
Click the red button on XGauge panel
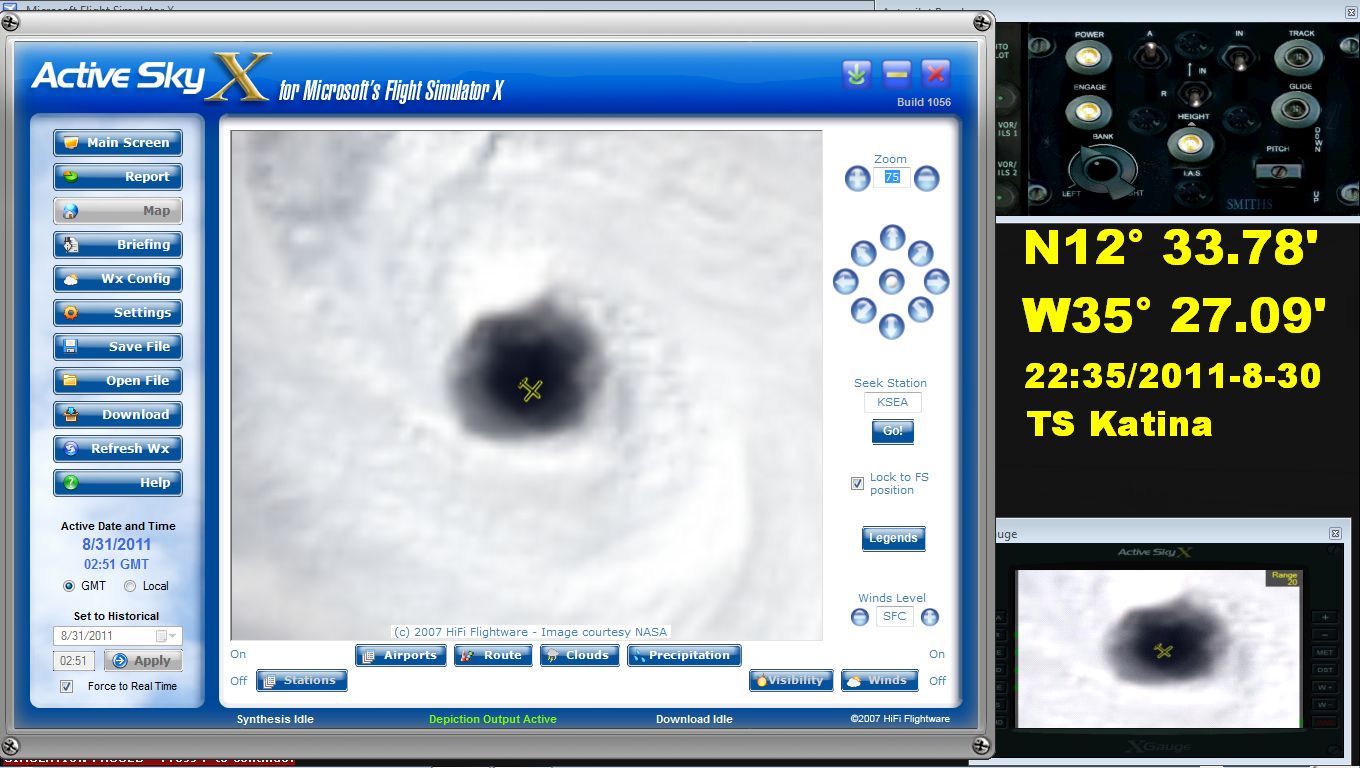click(x=1324, y=721)
